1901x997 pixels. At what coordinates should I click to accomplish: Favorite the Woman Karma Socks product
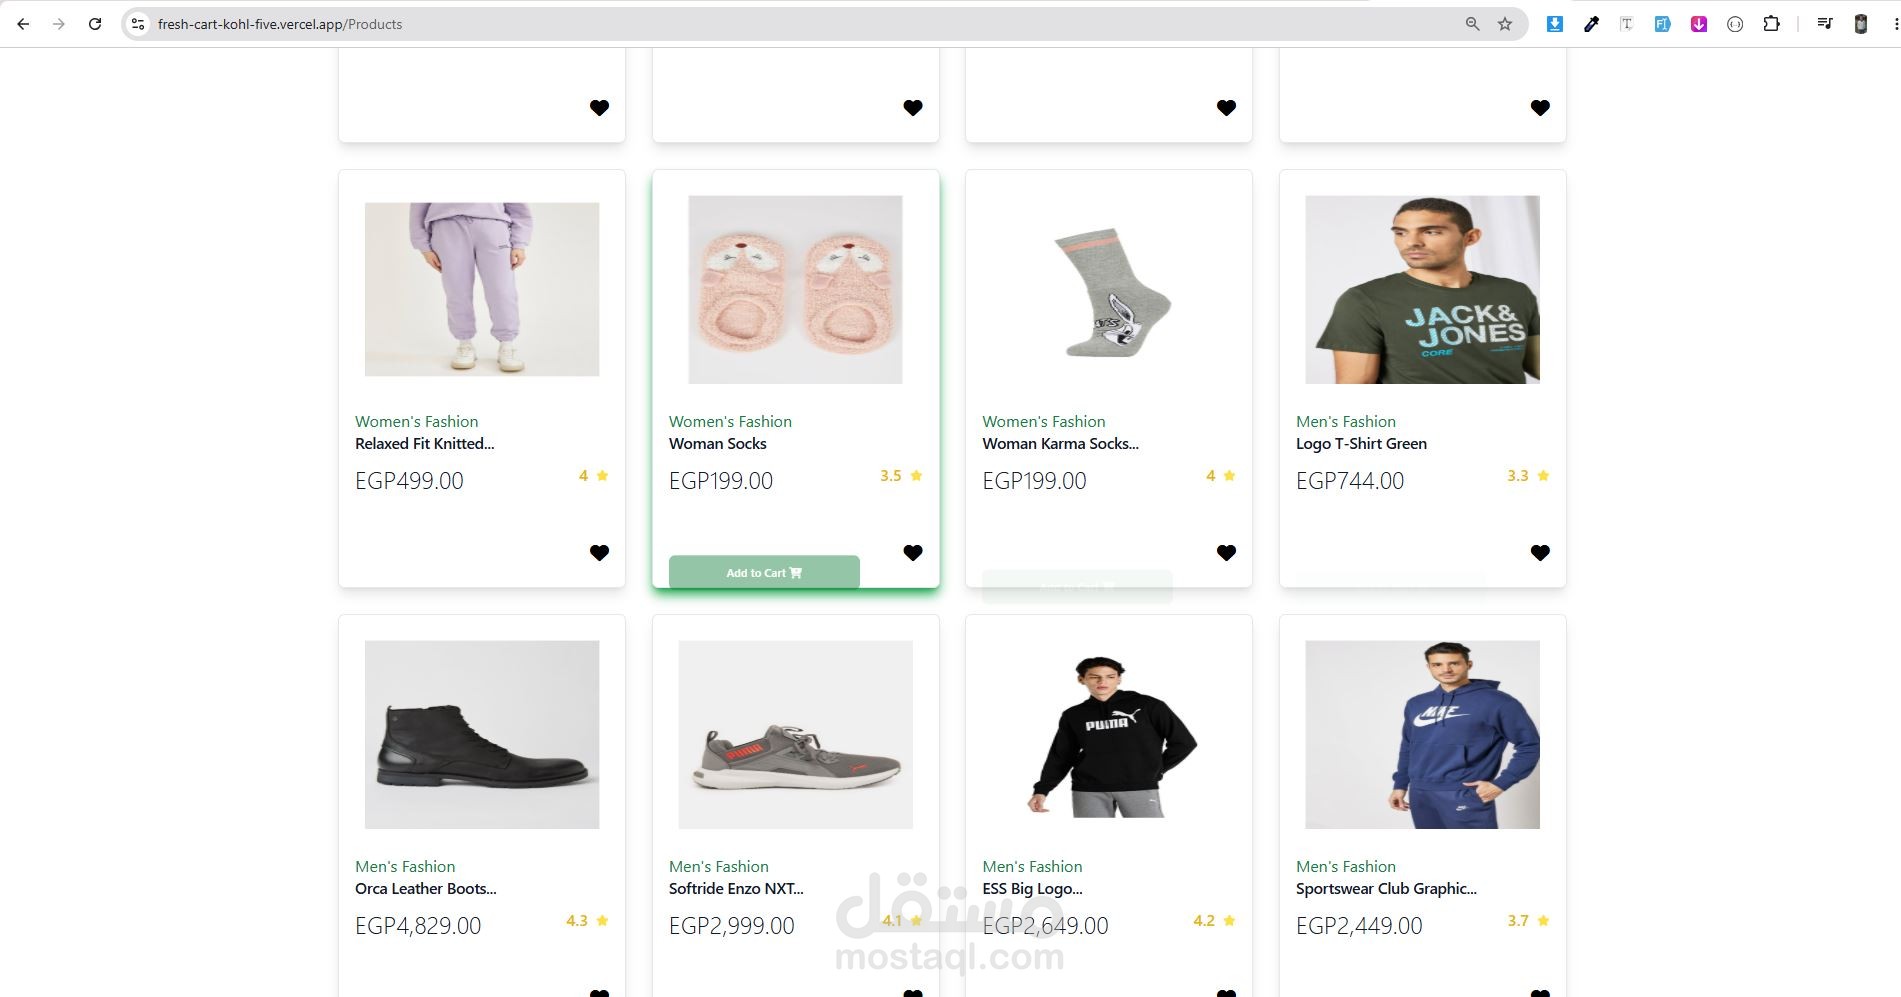(x=1226, y=553)
